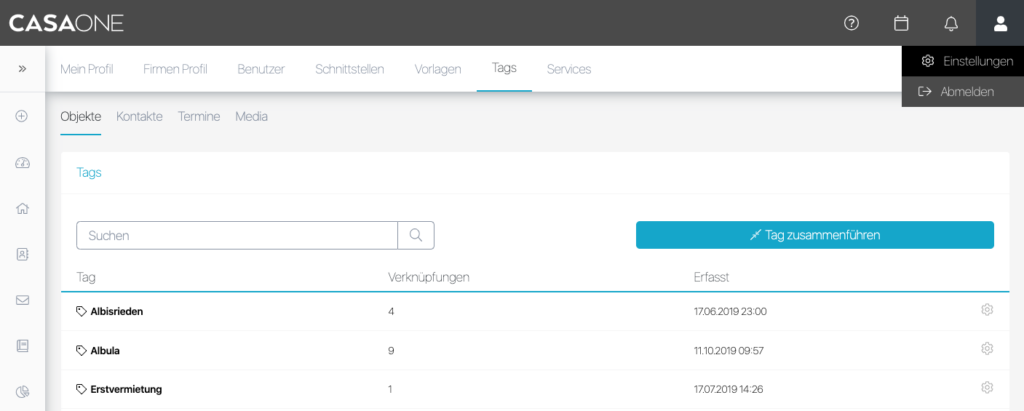Click into the Suchen search field
1024x411 pixels.
tap(237, 235)
